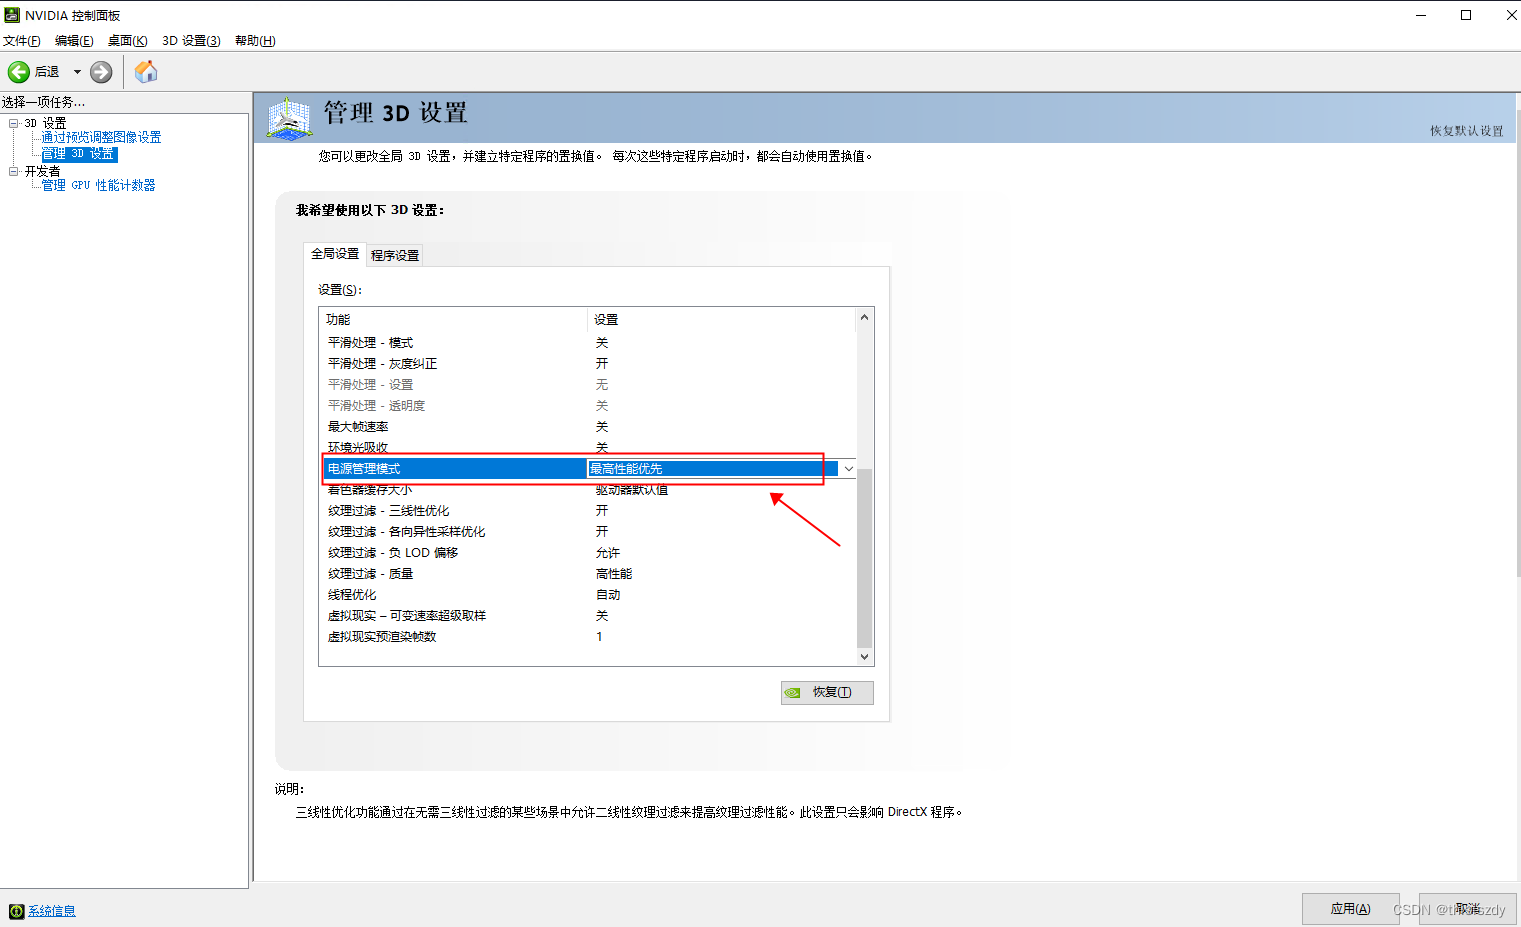Click the NVIDIA icon in the title bar
The height and width of the screenshot is (927, 1521).
pos(12,15)
